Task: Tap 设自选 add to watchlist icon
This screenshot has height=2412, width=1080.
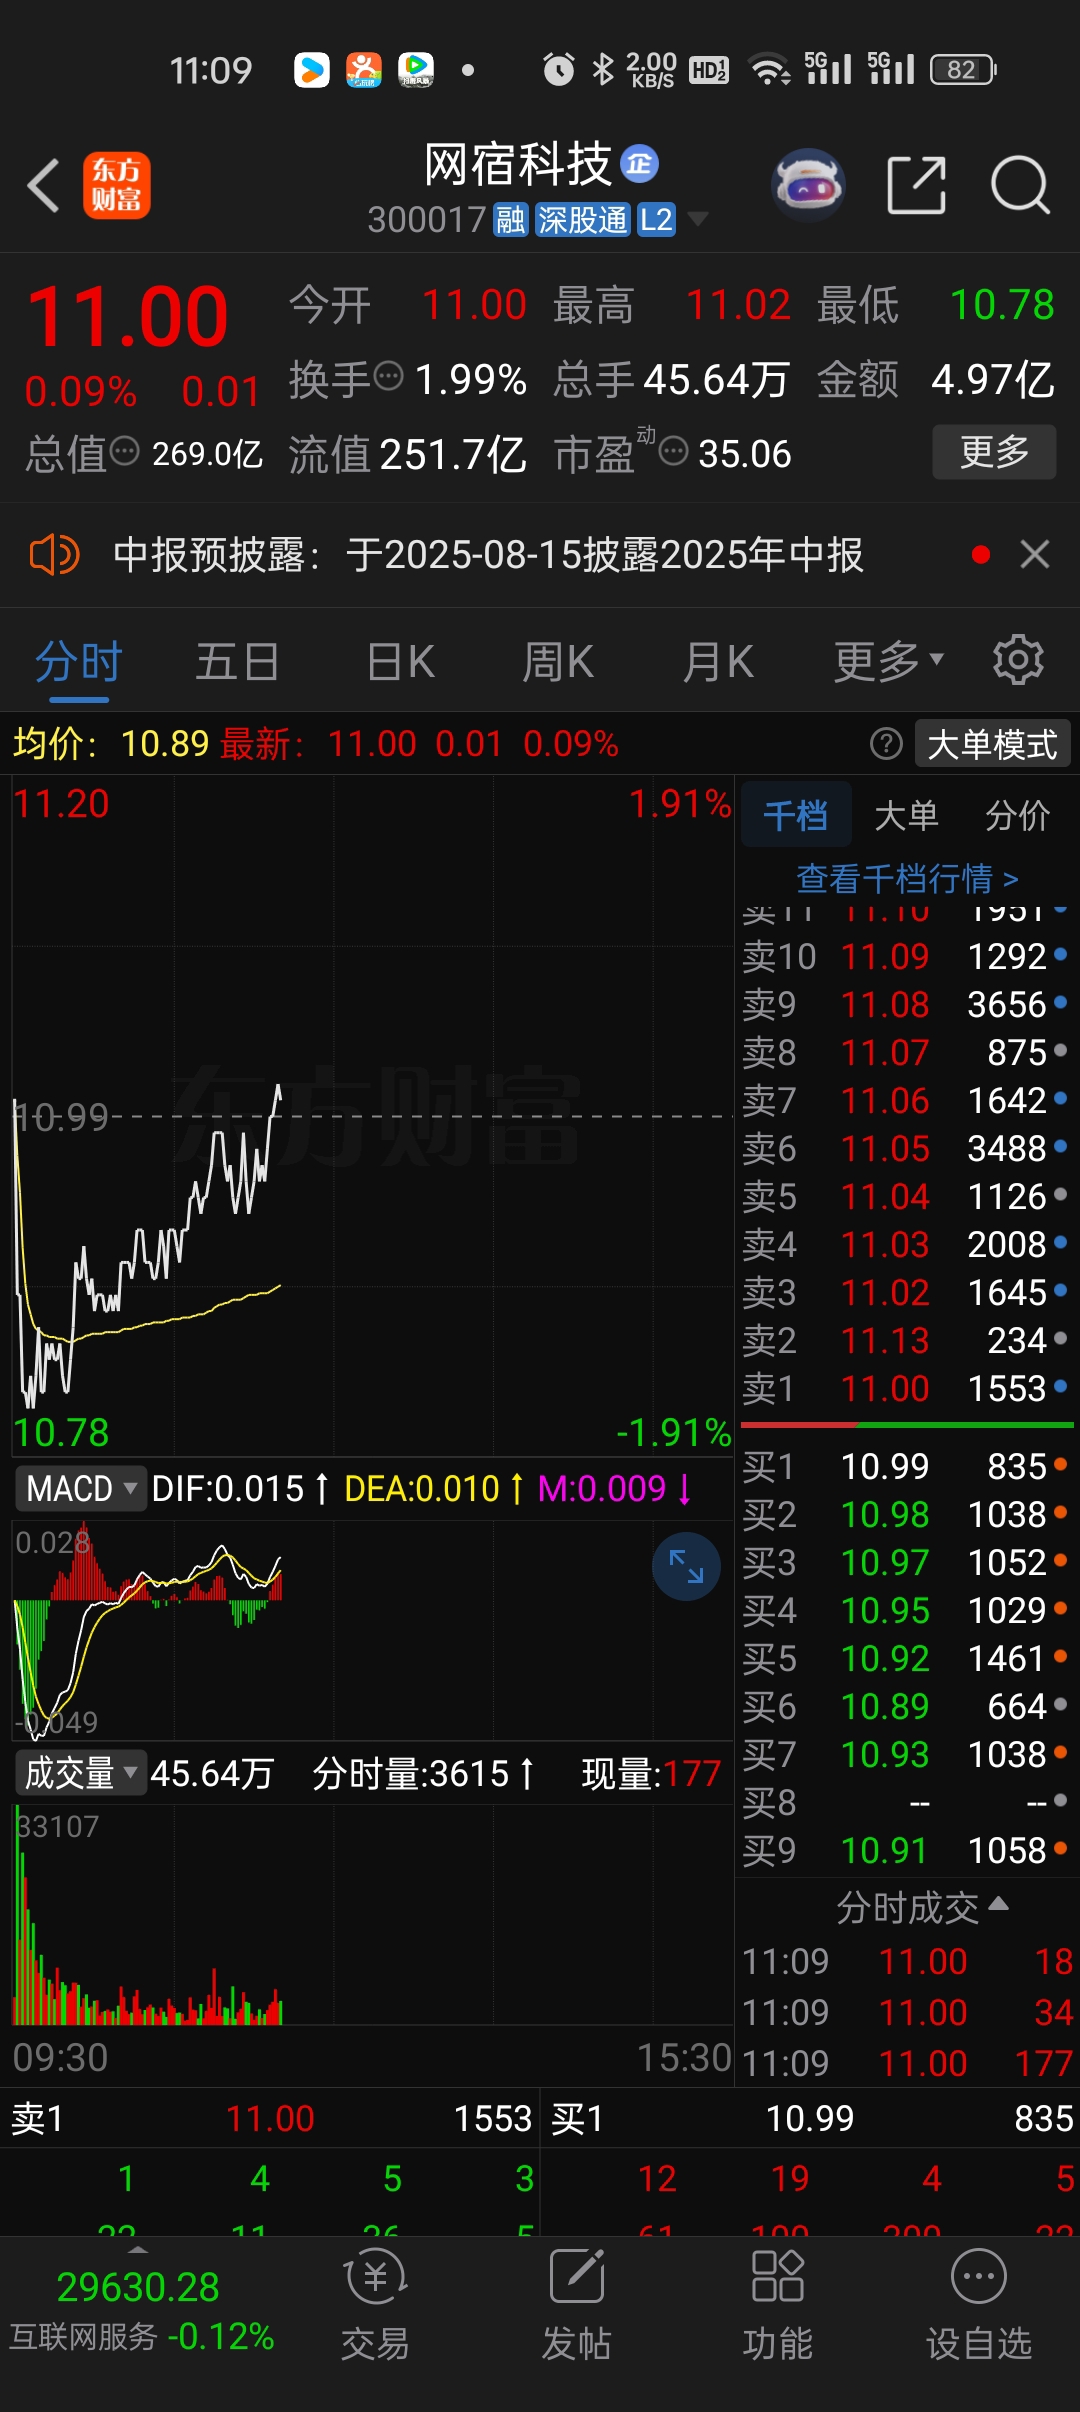Action: [x=979, y=2305]
